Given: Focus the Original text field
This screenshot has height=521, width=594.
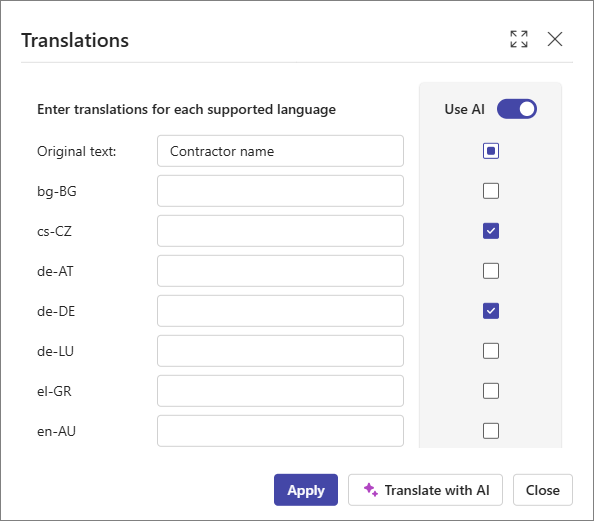Looking at the screenshot, I should 280,151.
